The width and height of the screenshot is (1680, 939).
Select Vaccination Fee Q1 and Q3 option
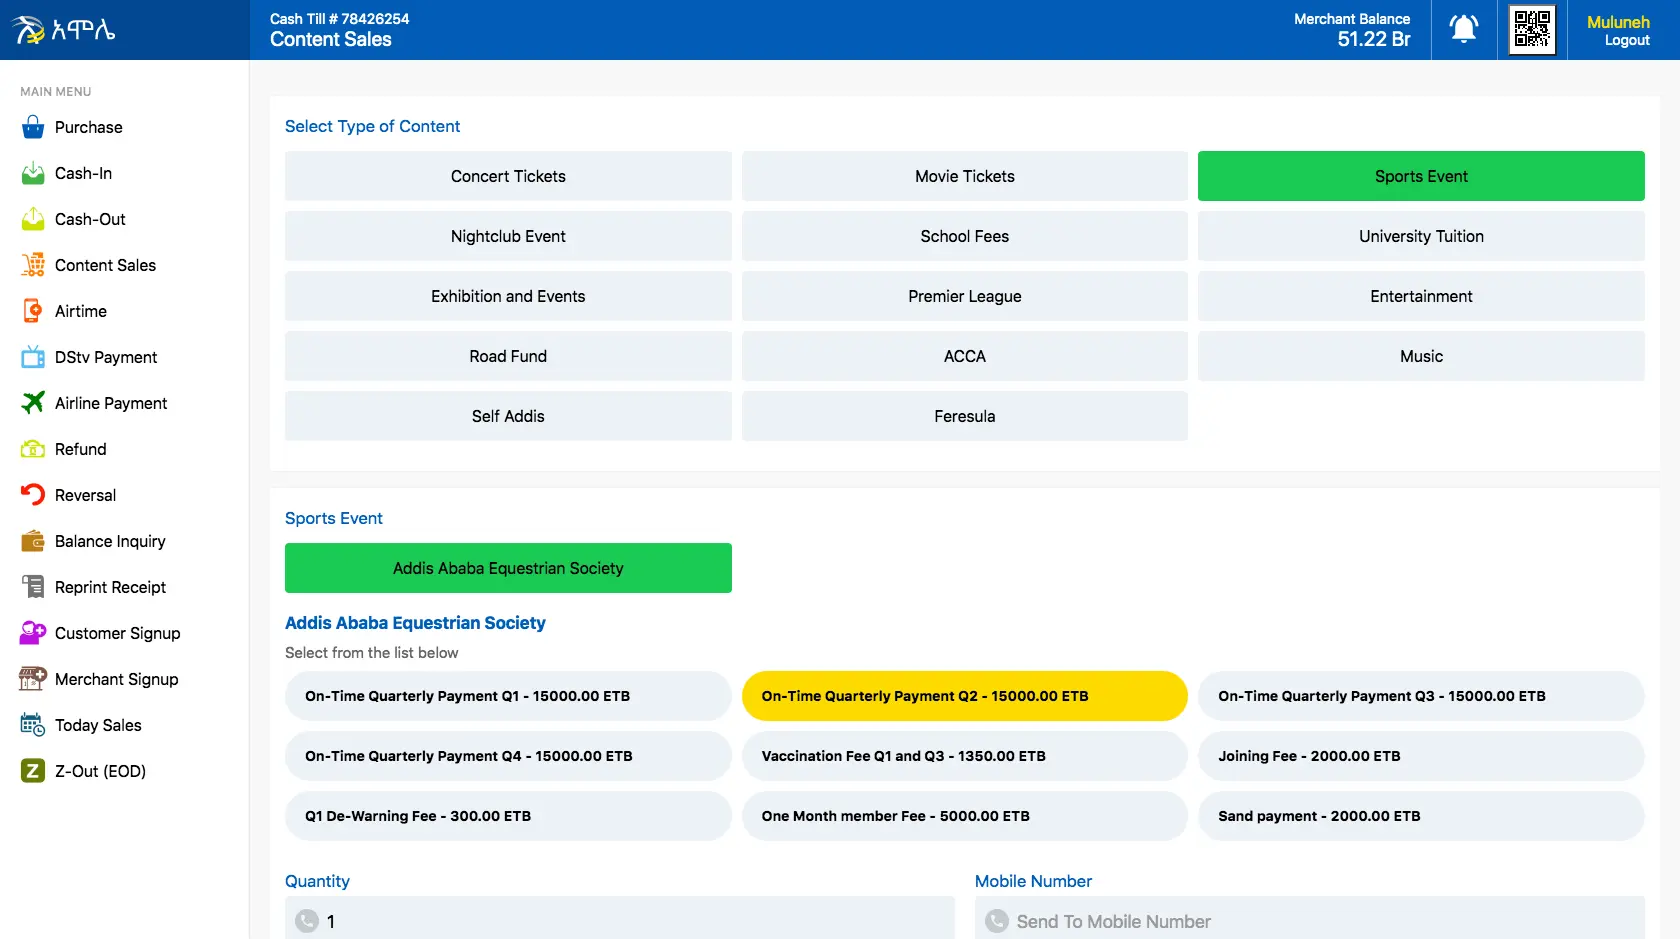pos(964,756)
